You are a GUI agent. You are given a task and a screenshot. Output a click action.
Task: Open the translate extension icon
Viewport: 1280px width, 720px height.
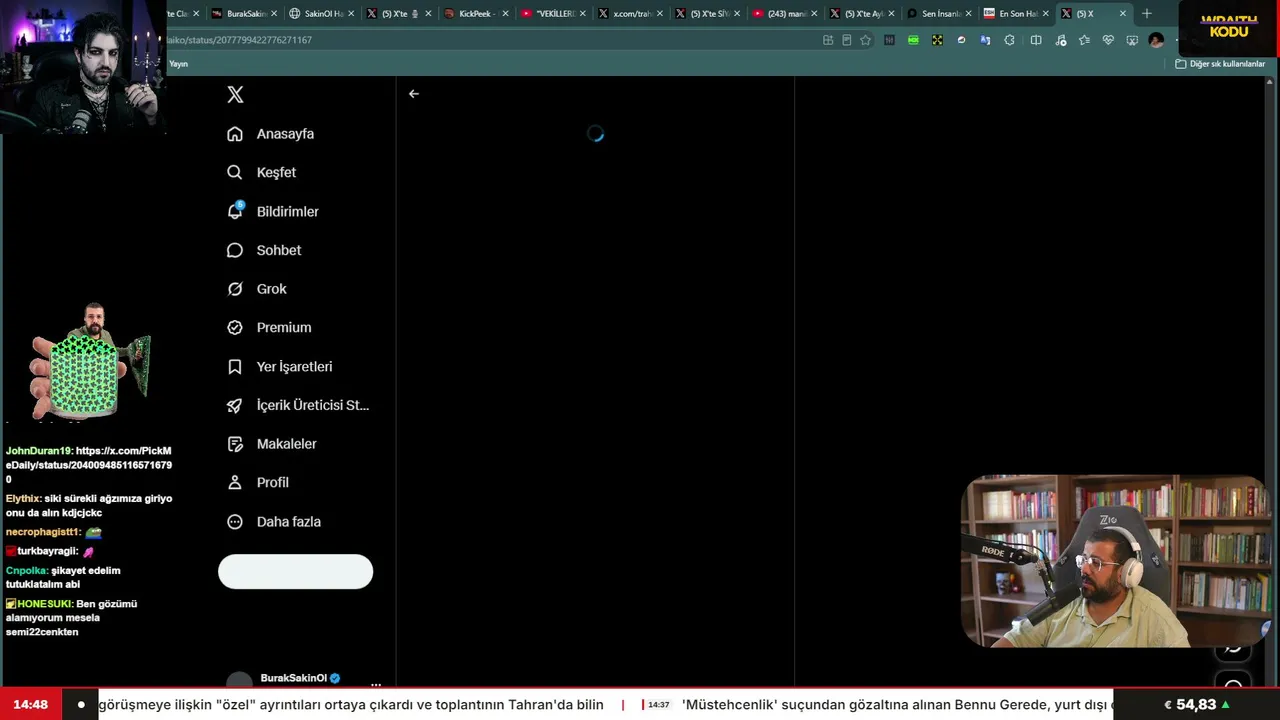click(x=985, y=40)
